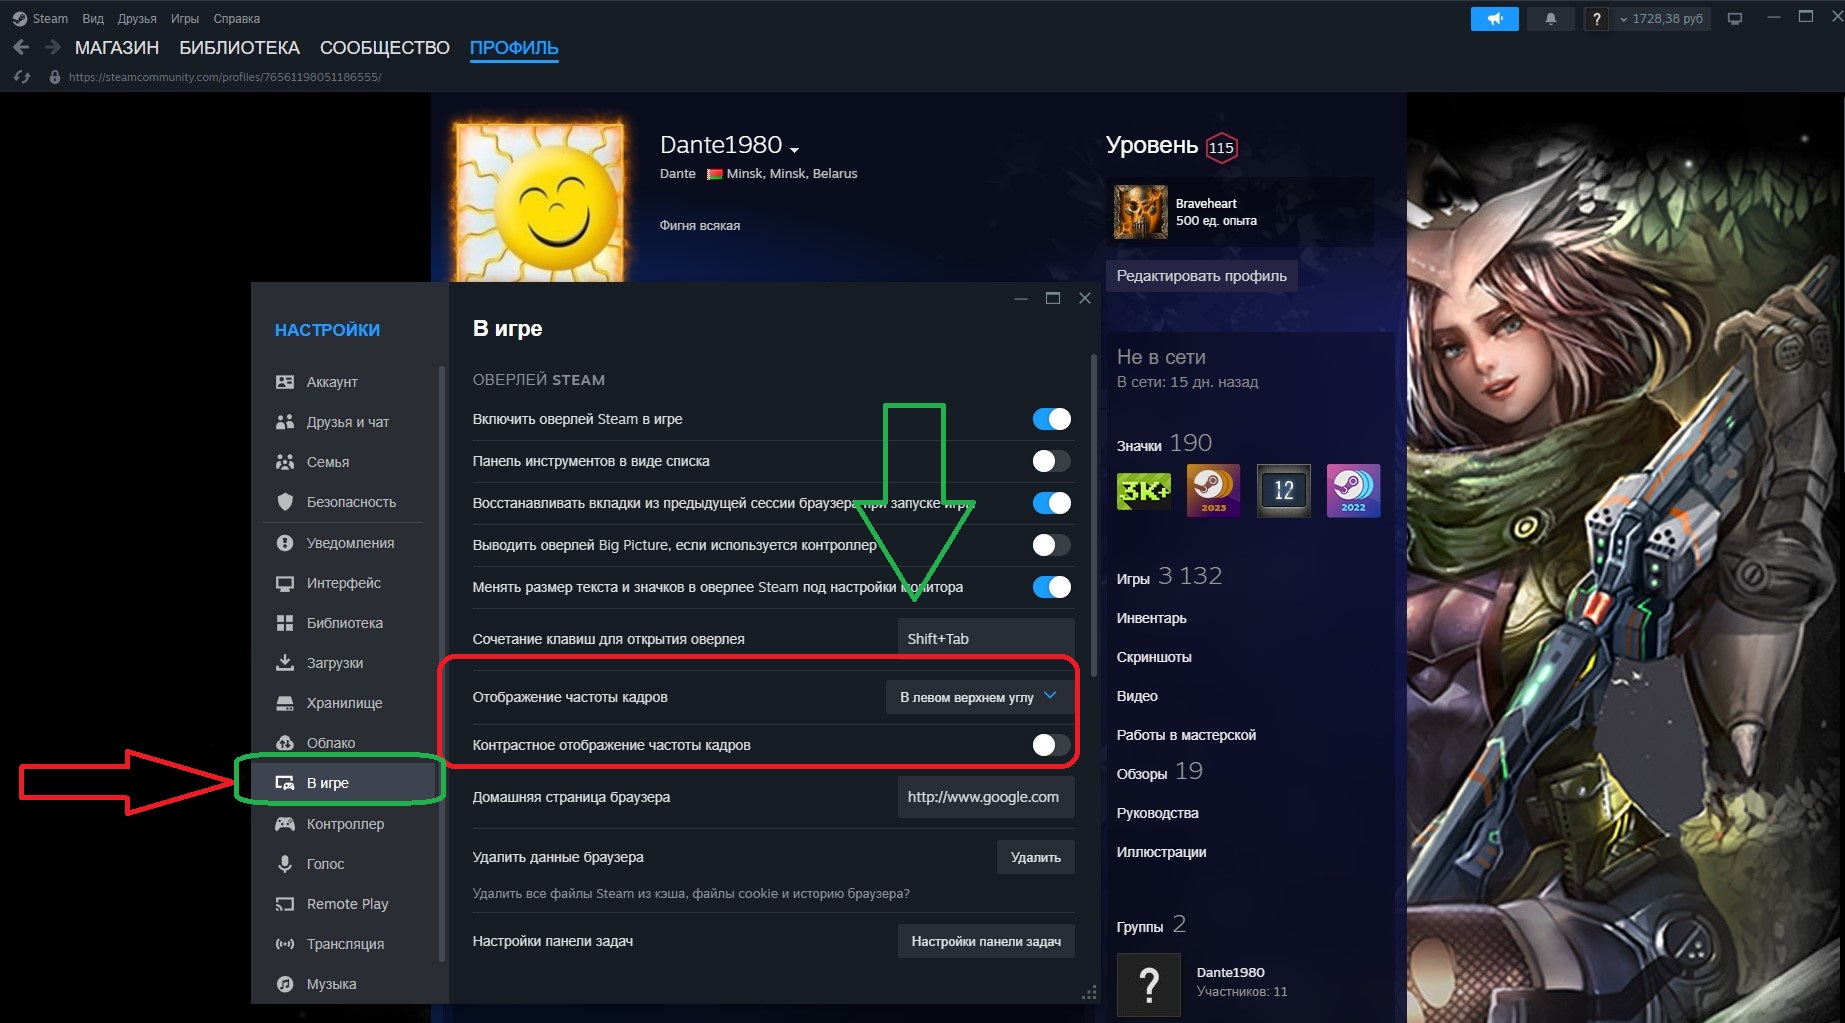Open the Controller settings via its gamepad icon
Screen dimensions: 1845x1023
click(285, 824)
